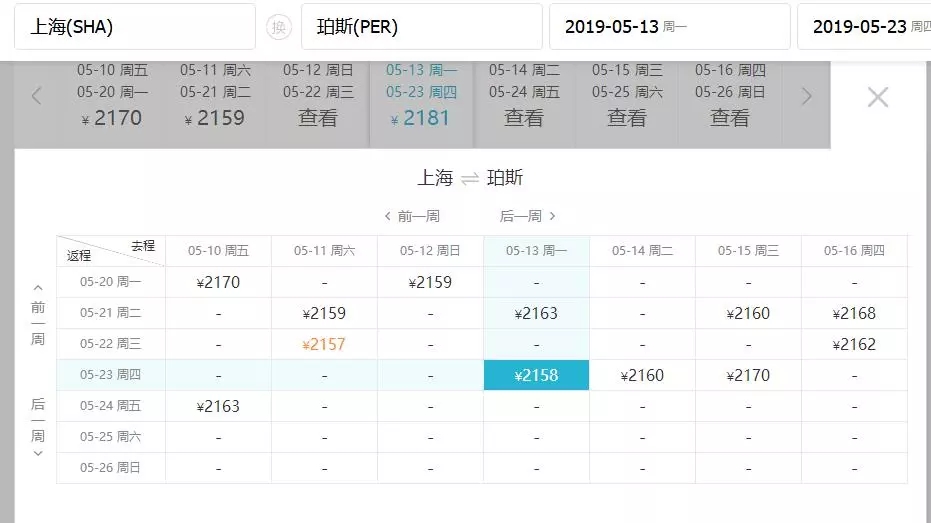This screenshot has height=523, width=931.
Task: Select ¥2162 fare for 05-16 and 05-22
Action: click(x=854, y=344)
